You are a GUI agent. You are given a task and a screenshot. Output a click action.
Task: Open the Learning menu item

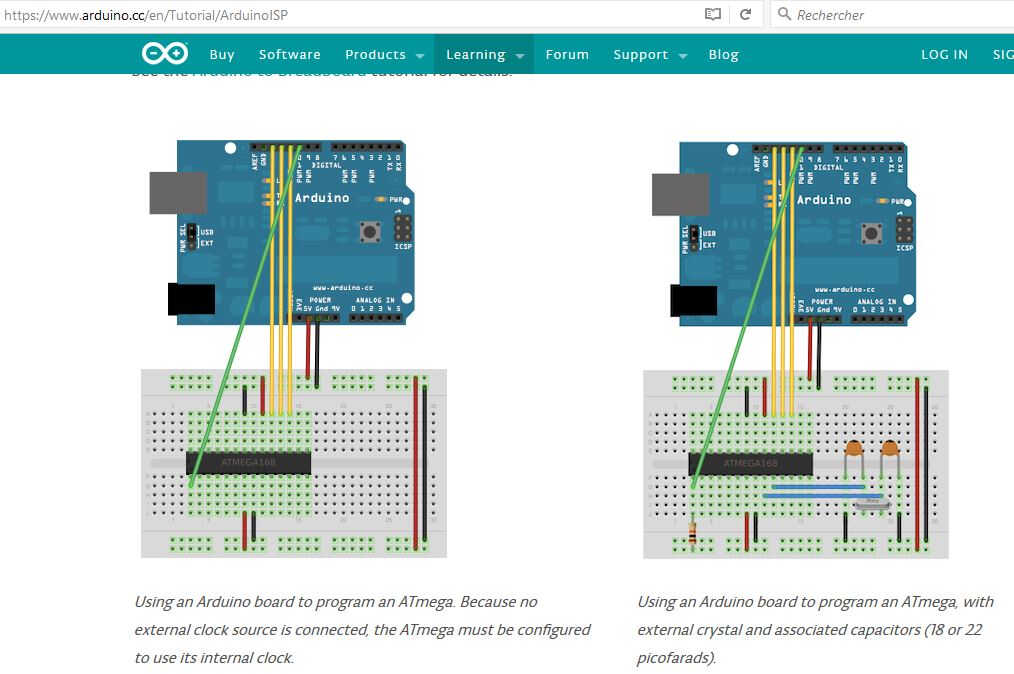(x=475, y=54)
